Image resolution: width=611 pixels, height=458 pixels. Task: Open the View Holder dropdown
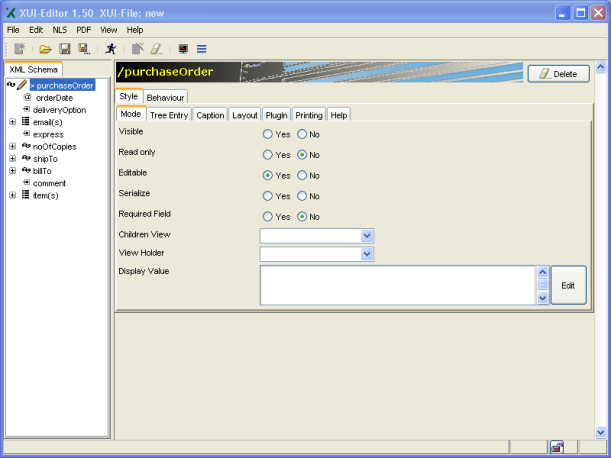coord(367,254)
